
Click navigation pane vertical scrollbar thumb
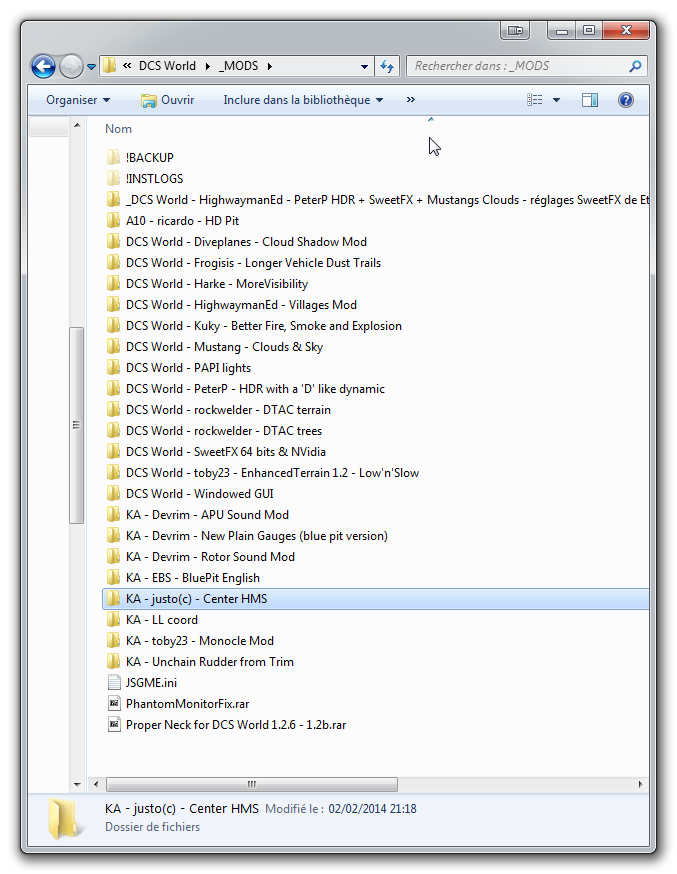click(76, 425)
